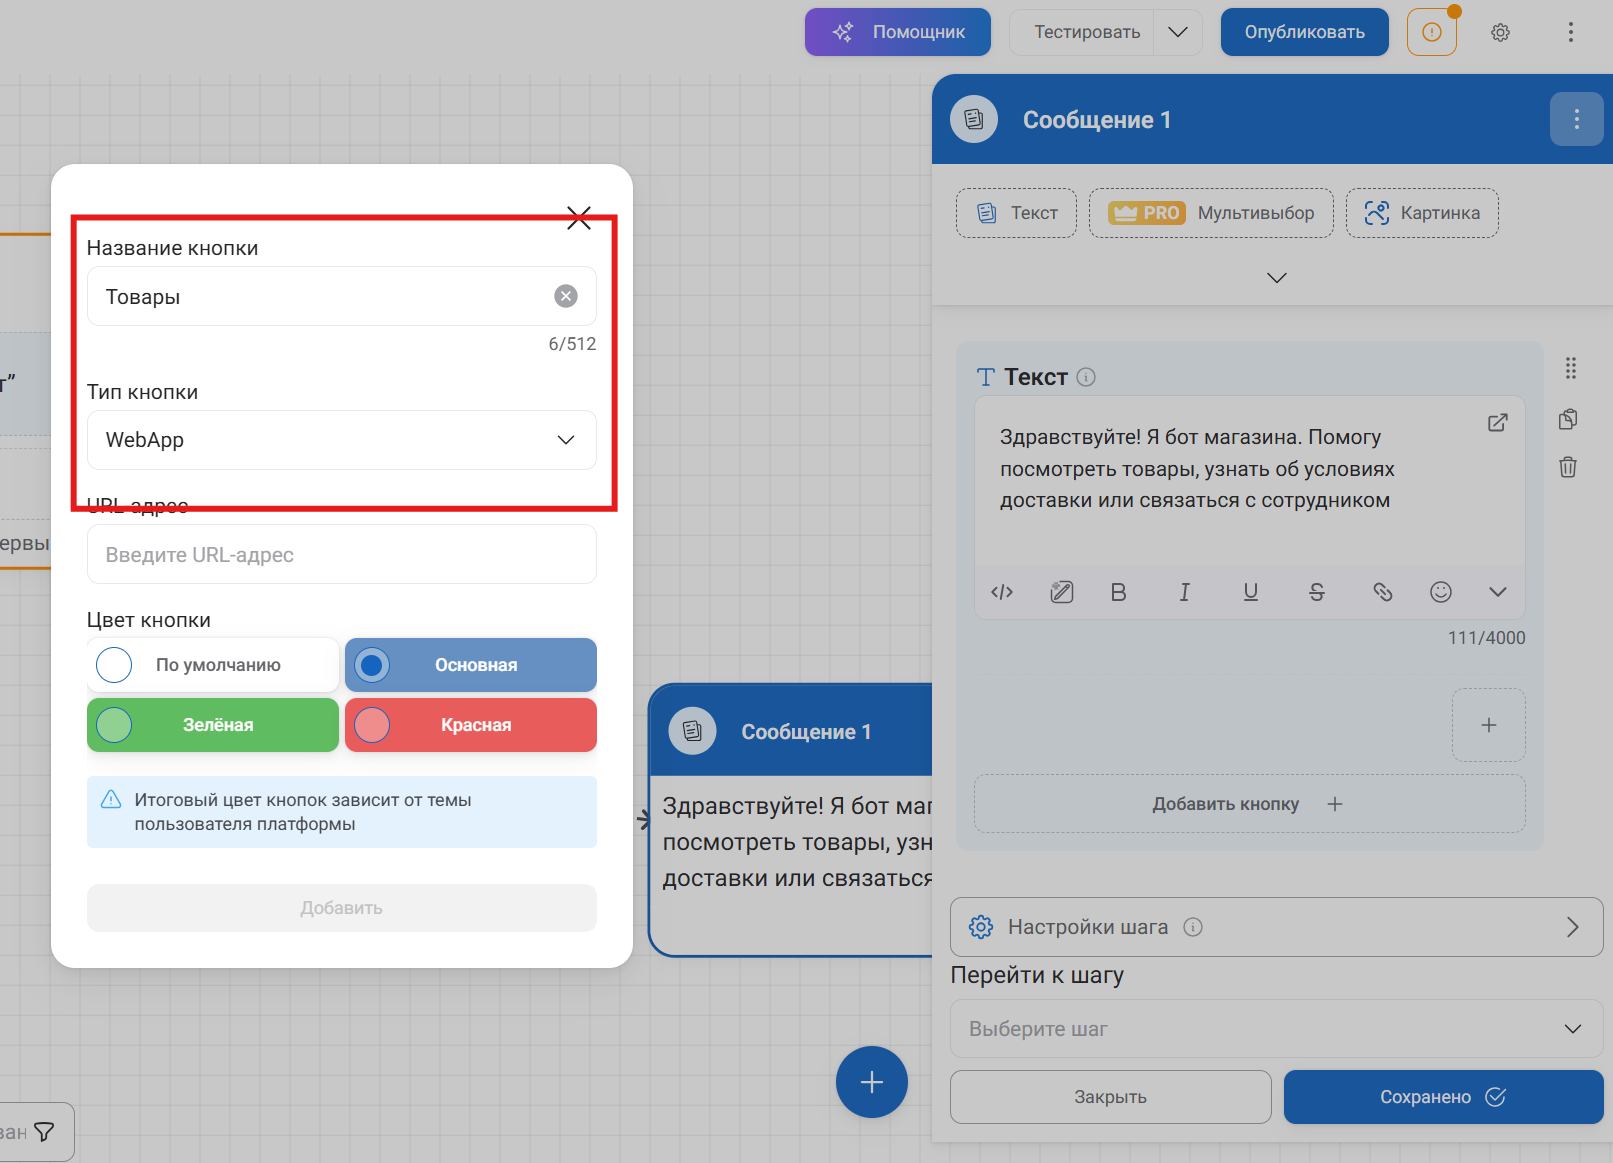The width and height of the screenshot is (1613, 1163).
Task: Click the HTML code icon in text toolbar
Action: point(1002,592)
